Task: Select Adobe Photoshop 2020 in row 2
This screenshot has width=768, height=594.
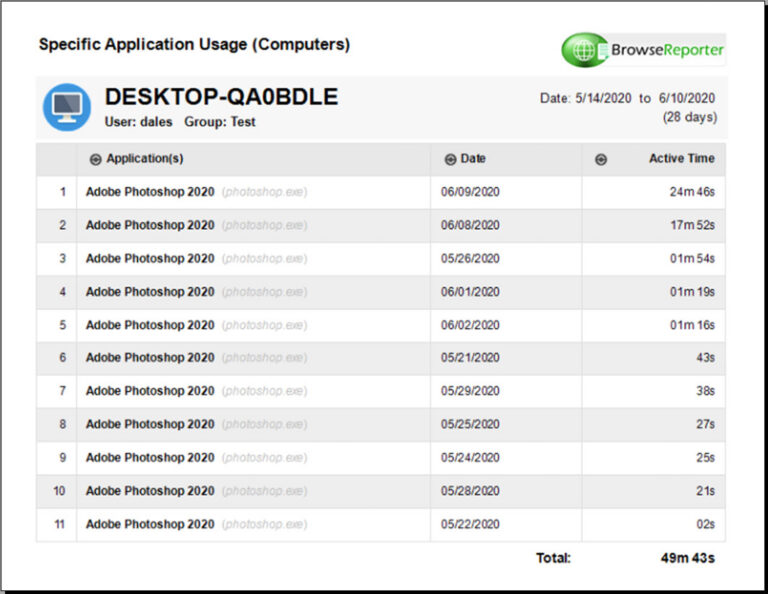Action: 150,225
